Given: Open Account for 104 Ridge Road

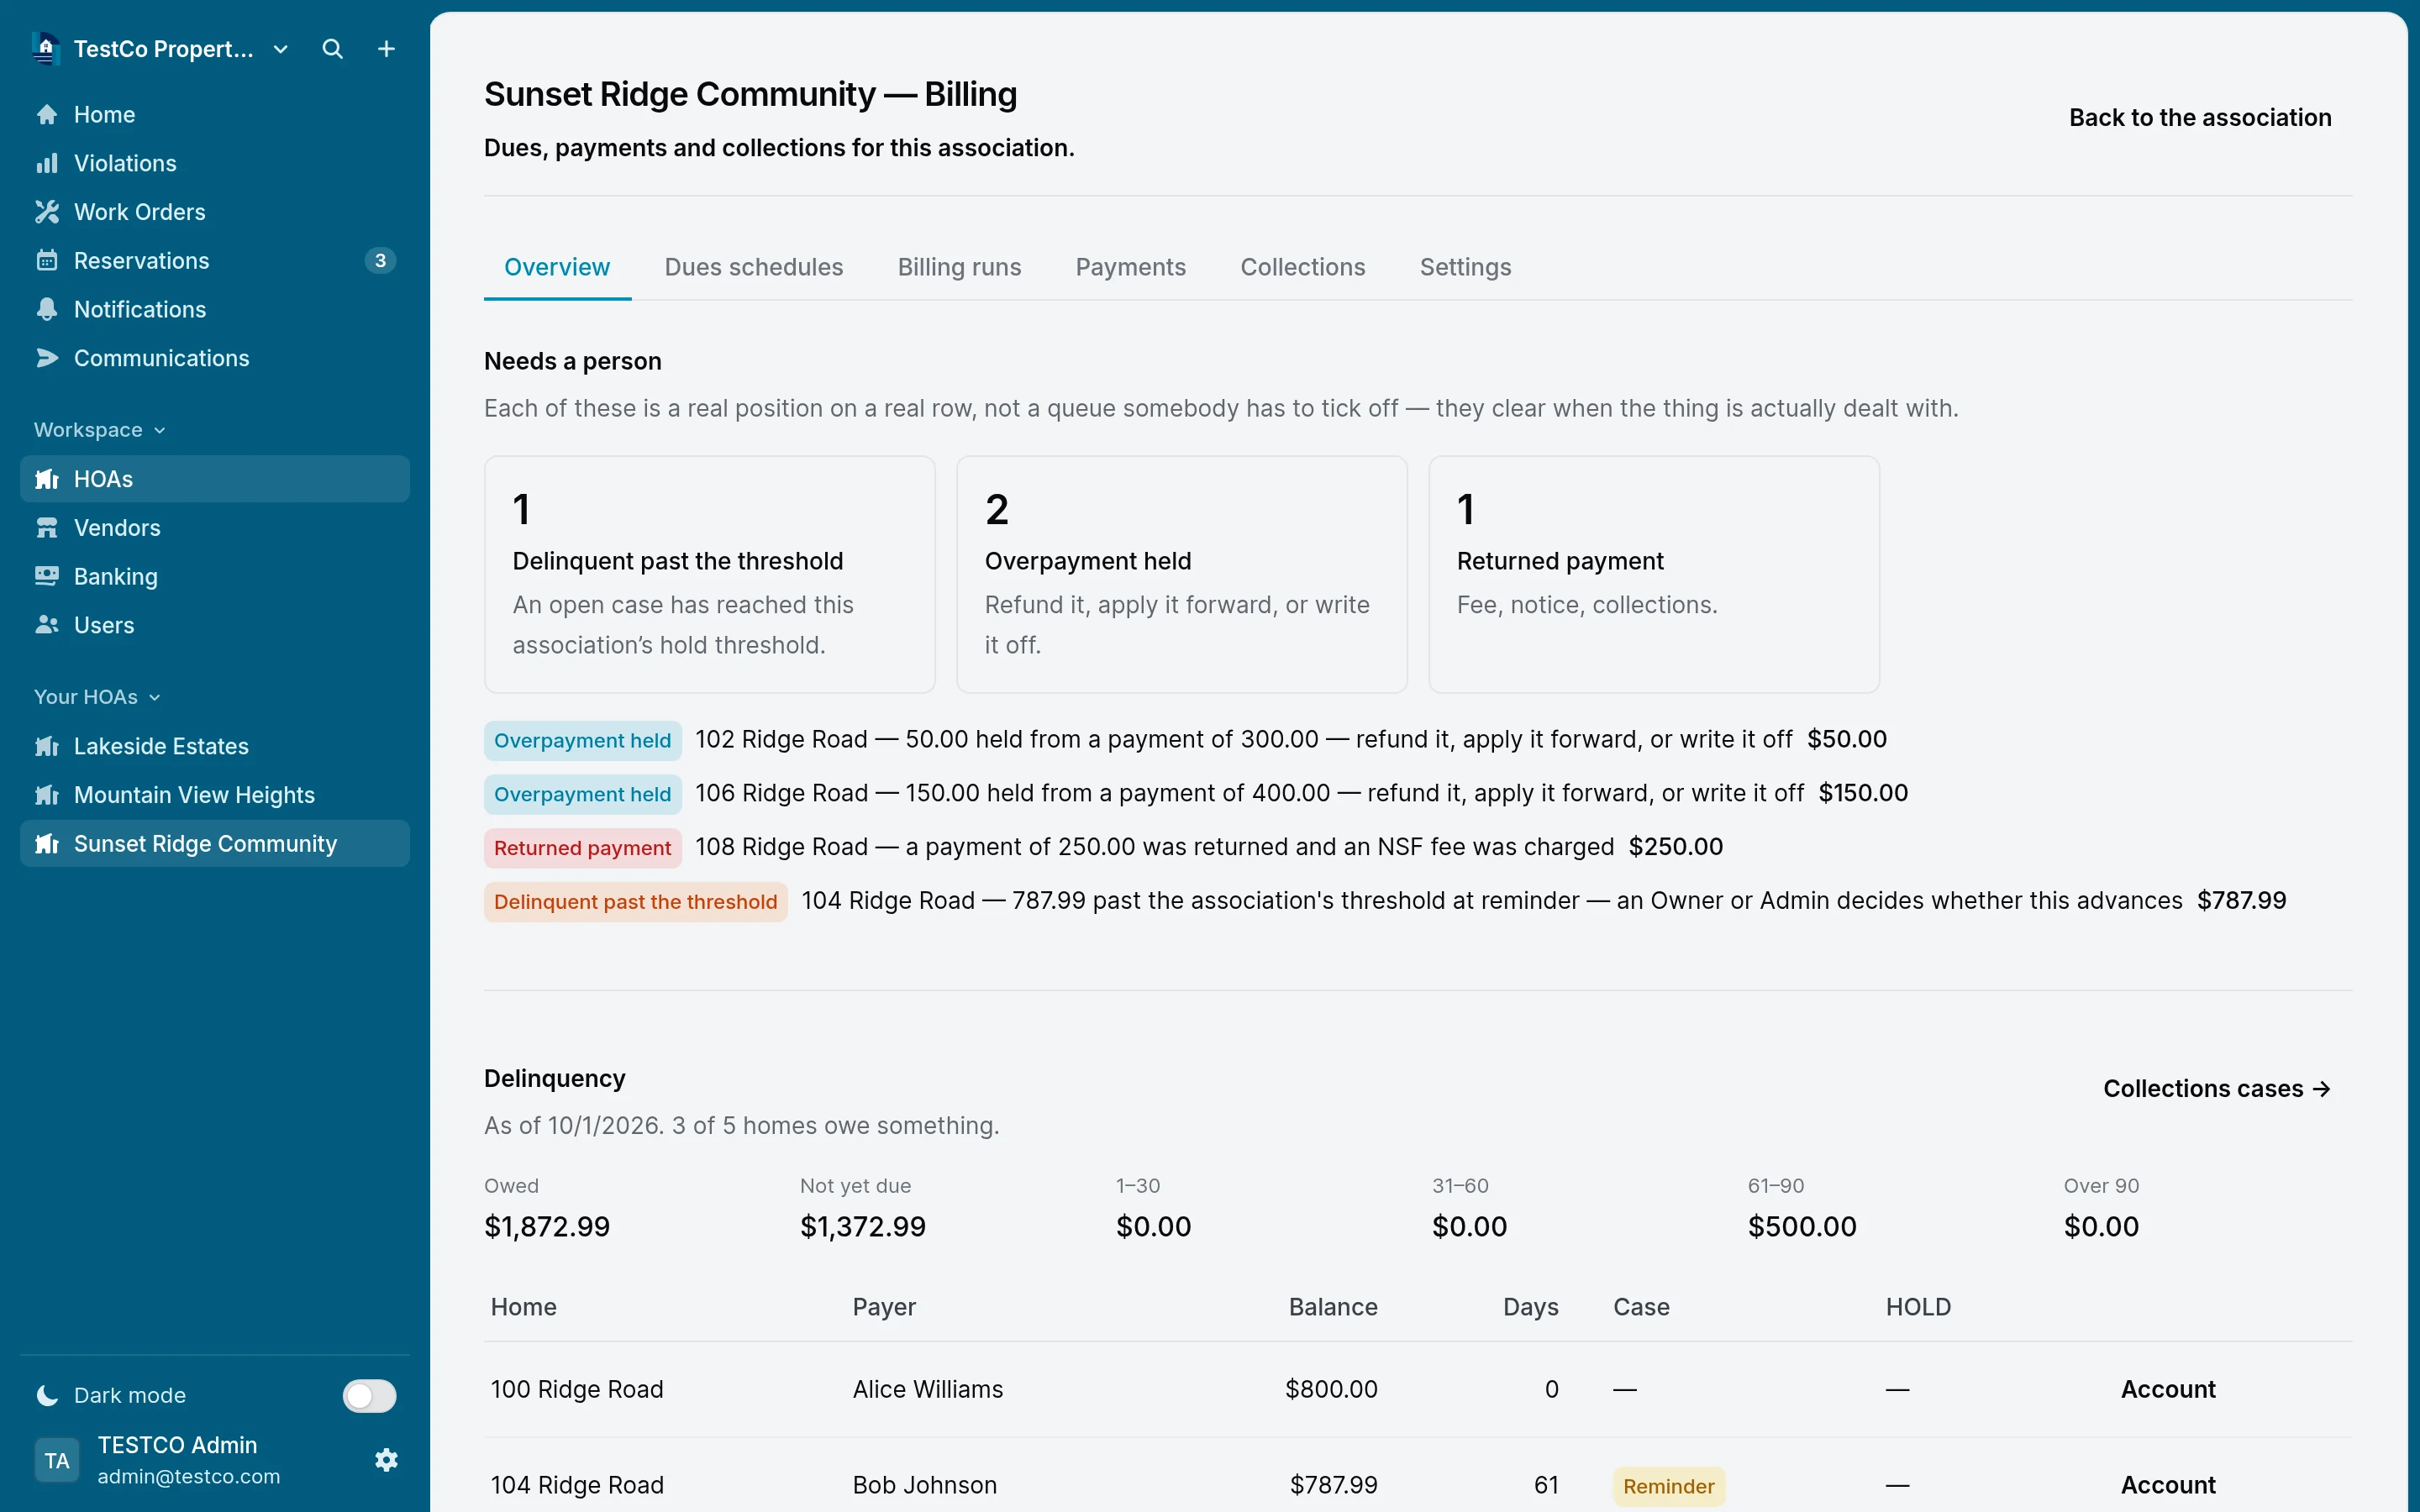Looking at the screenshot, I should click(x=2168, y=1485).
